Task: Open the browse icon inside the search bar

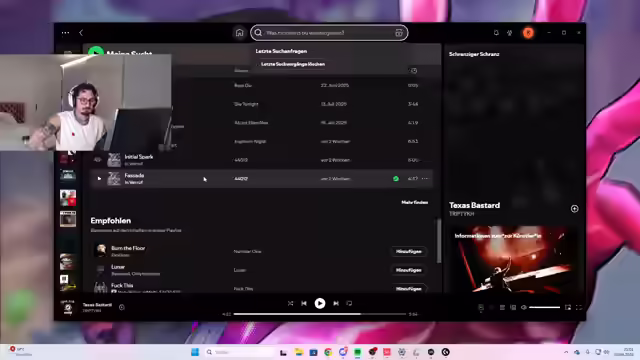Action: pos(399,33)
